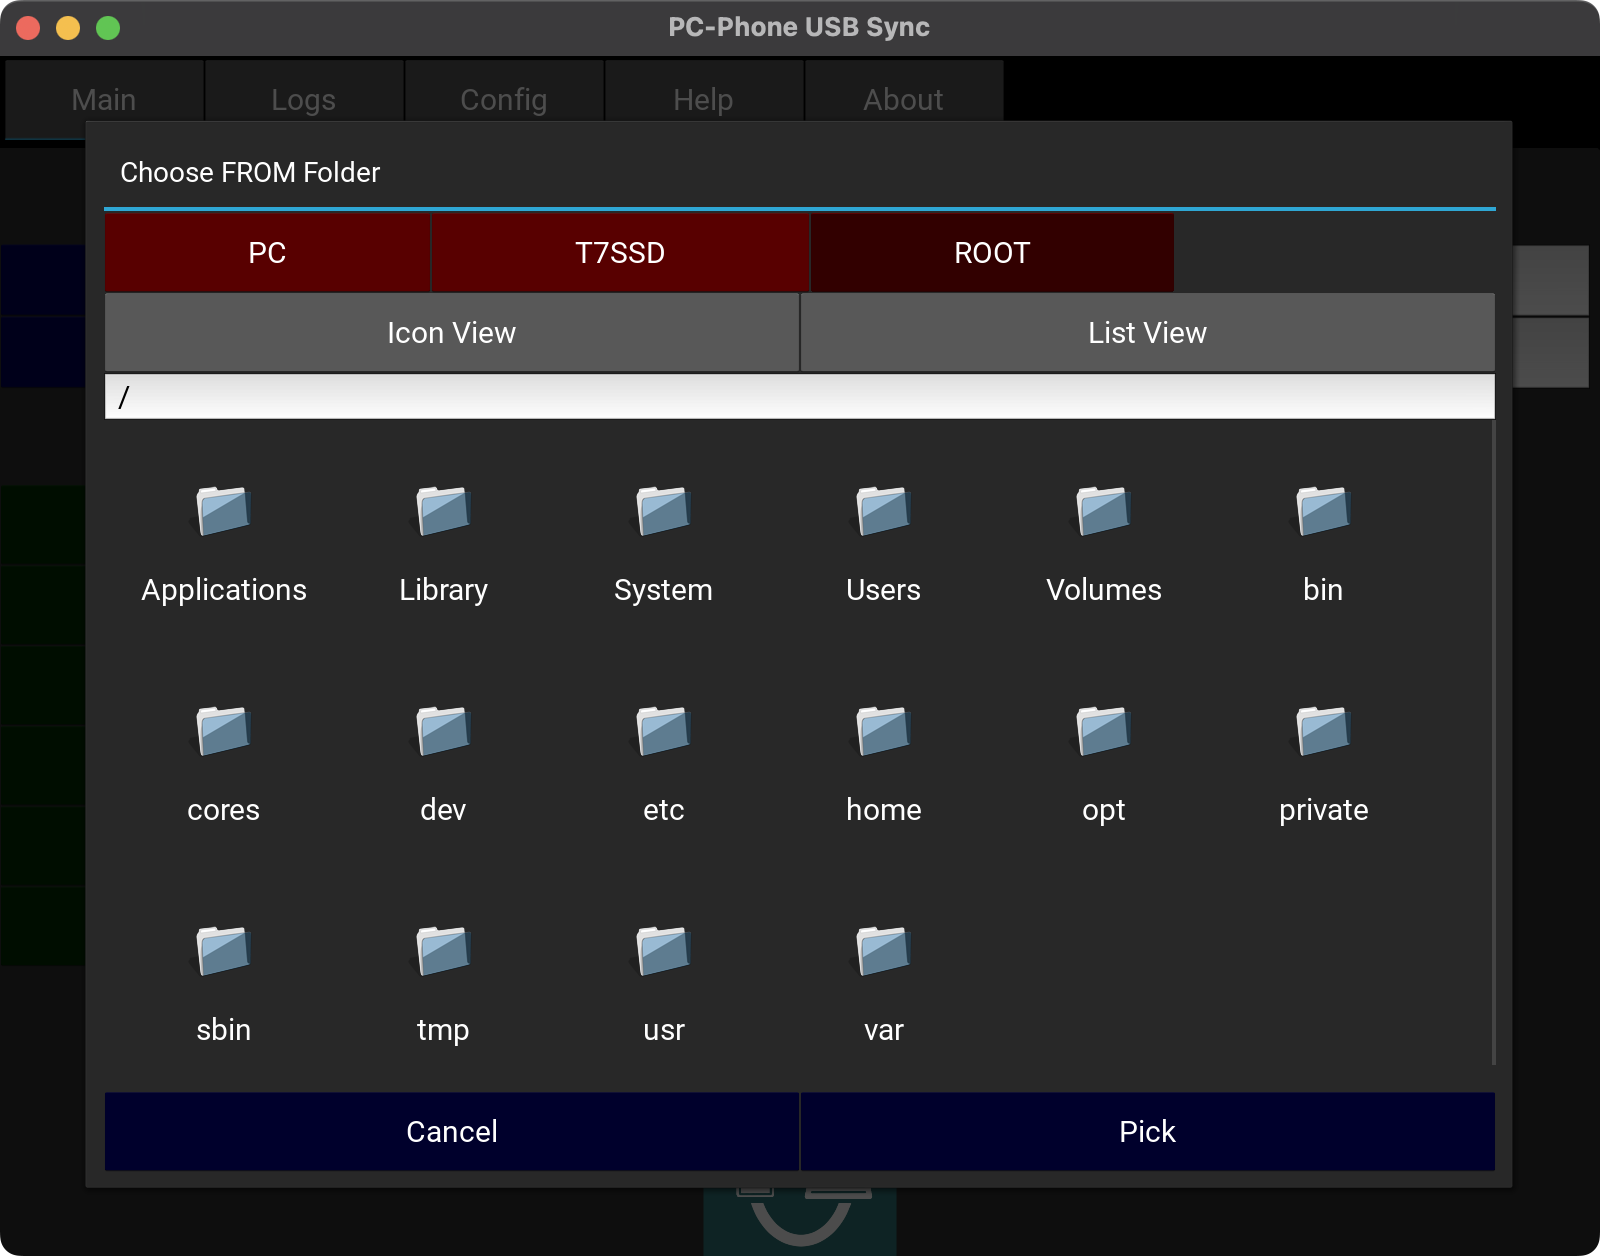Open the home folder icon
The image size is (1600, 1256).
[883, 732]
